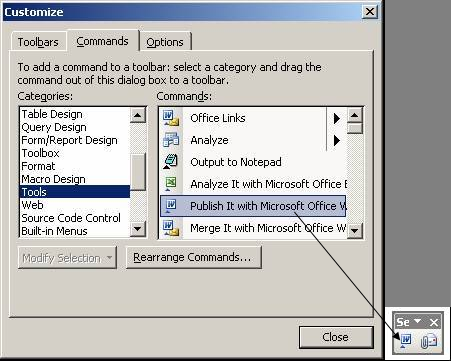
Task: Click the Word icon on floating toolbar
Action: 405,341
